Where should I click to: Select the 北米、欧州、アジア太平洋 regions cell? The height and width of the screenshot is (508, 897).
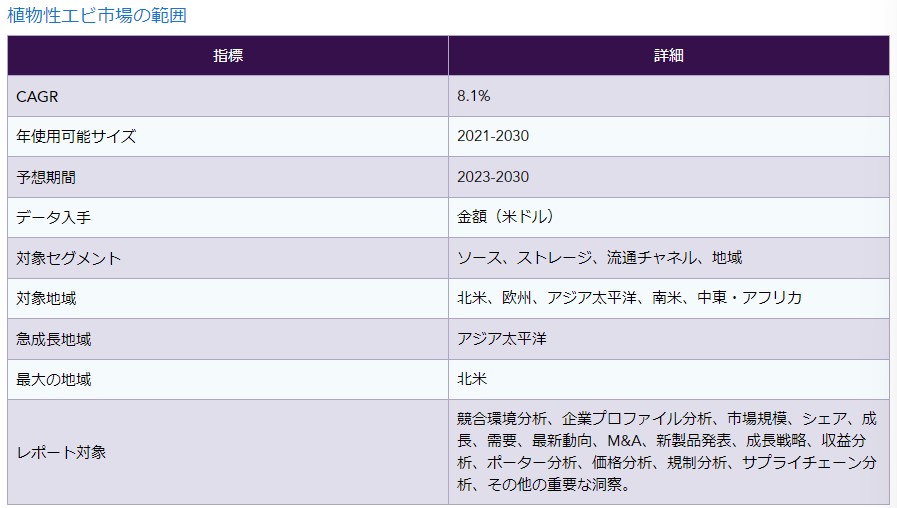point(669,299)
